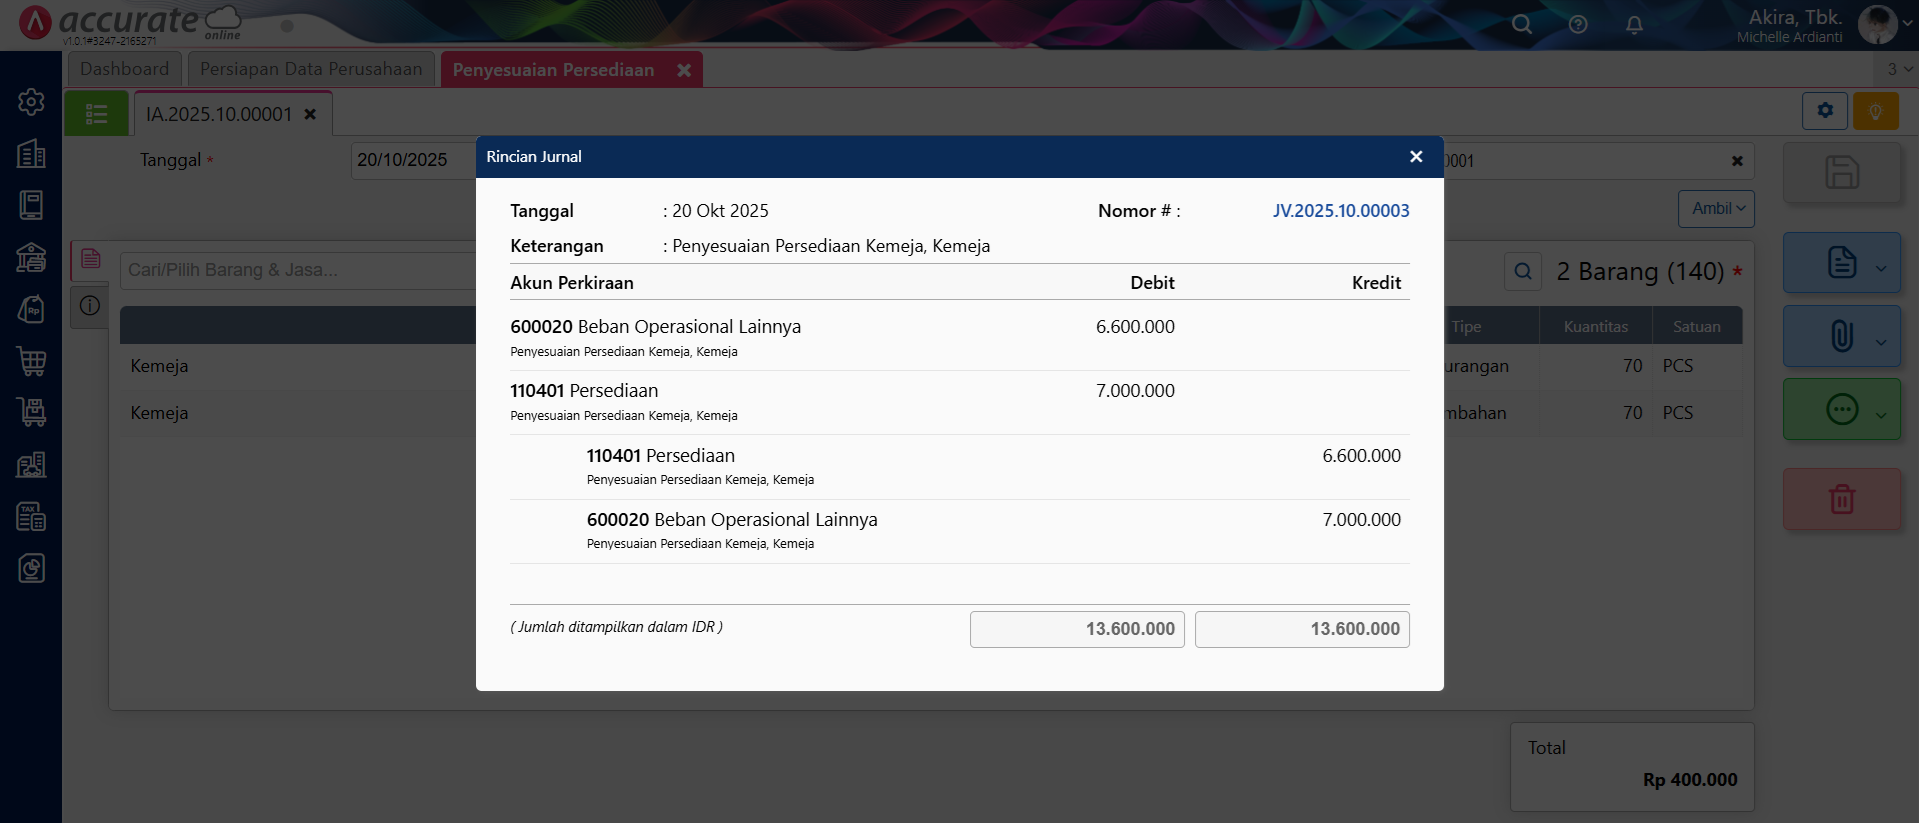Open the settings gear in the sidebar
1919x823 pixels.
[31, 102]
